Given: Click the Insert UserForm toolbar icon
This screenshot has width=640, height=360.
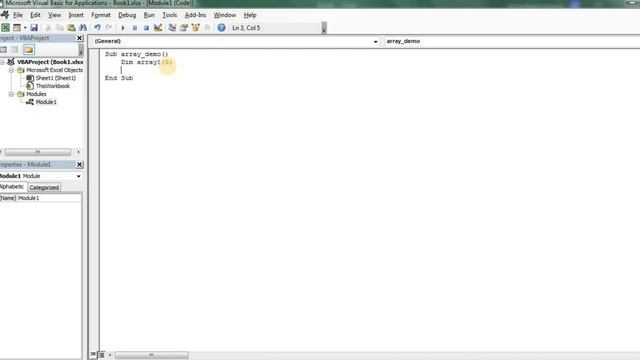Looking at the screenshot, I should (17, 28).
